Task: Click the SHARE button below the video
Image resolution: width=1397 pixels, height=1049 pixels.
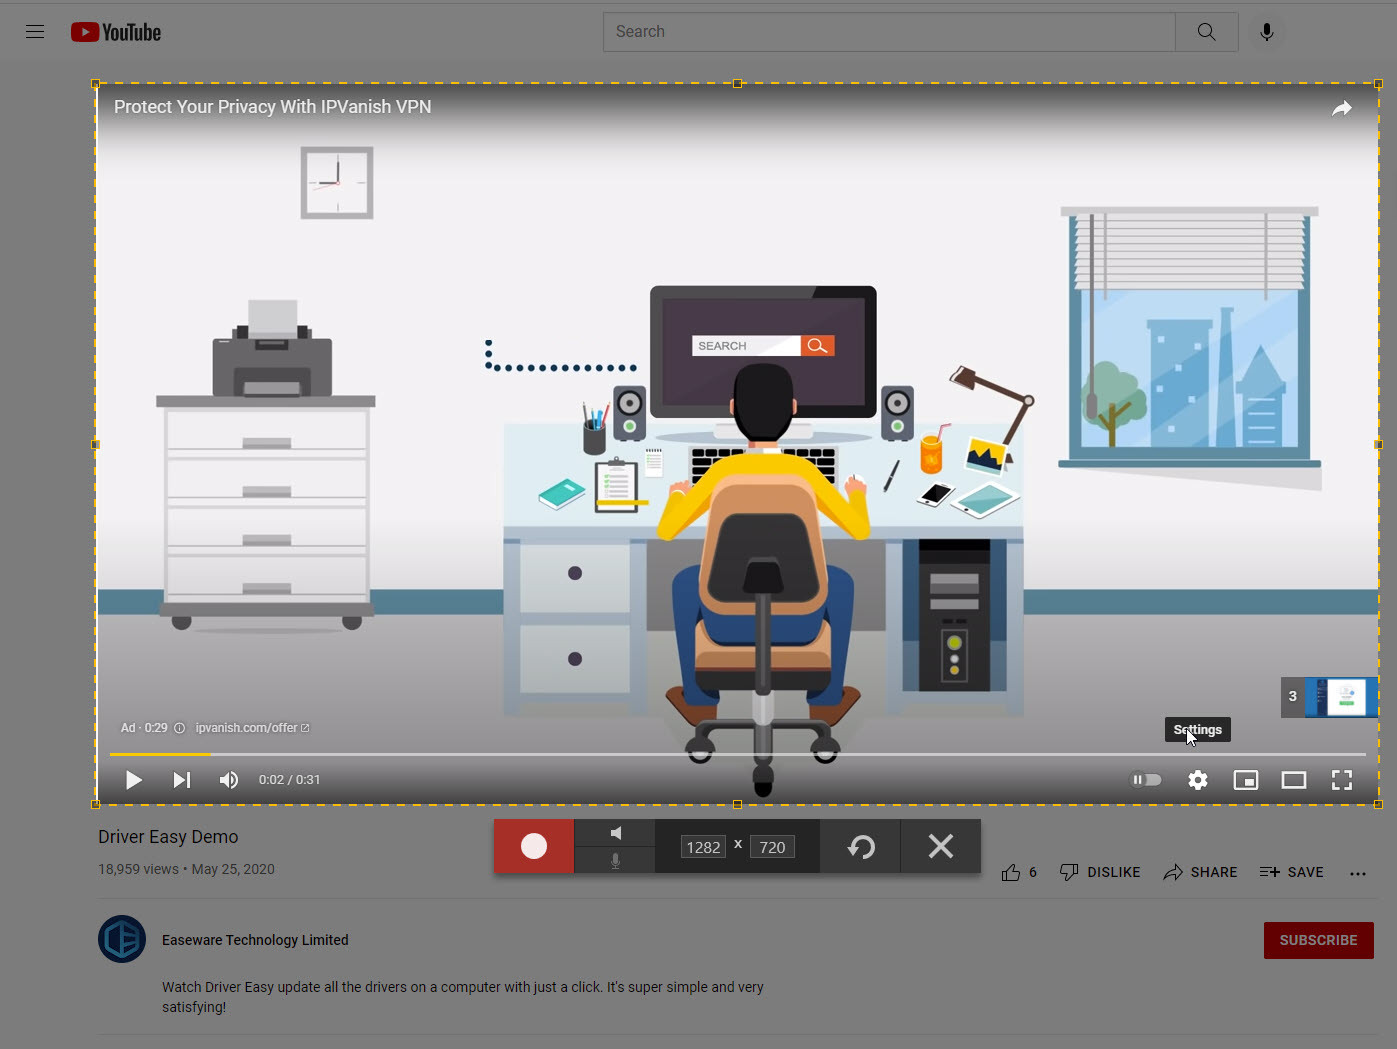Action: point(1200,872)
